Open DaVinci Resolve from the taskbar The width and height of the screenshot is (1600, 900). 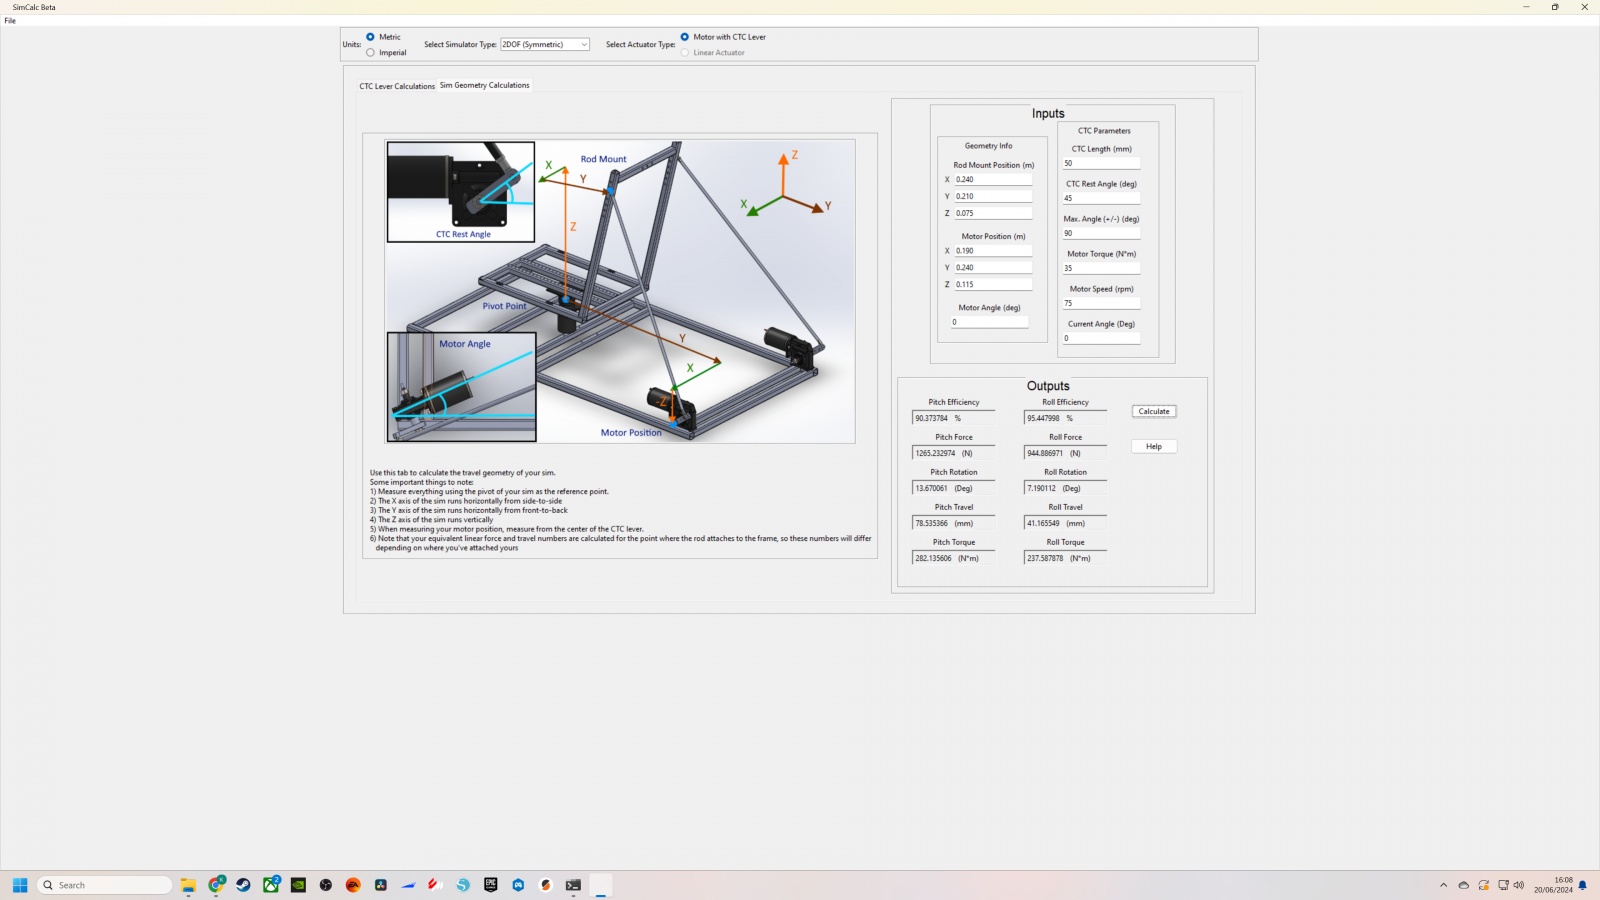point(381,885)
